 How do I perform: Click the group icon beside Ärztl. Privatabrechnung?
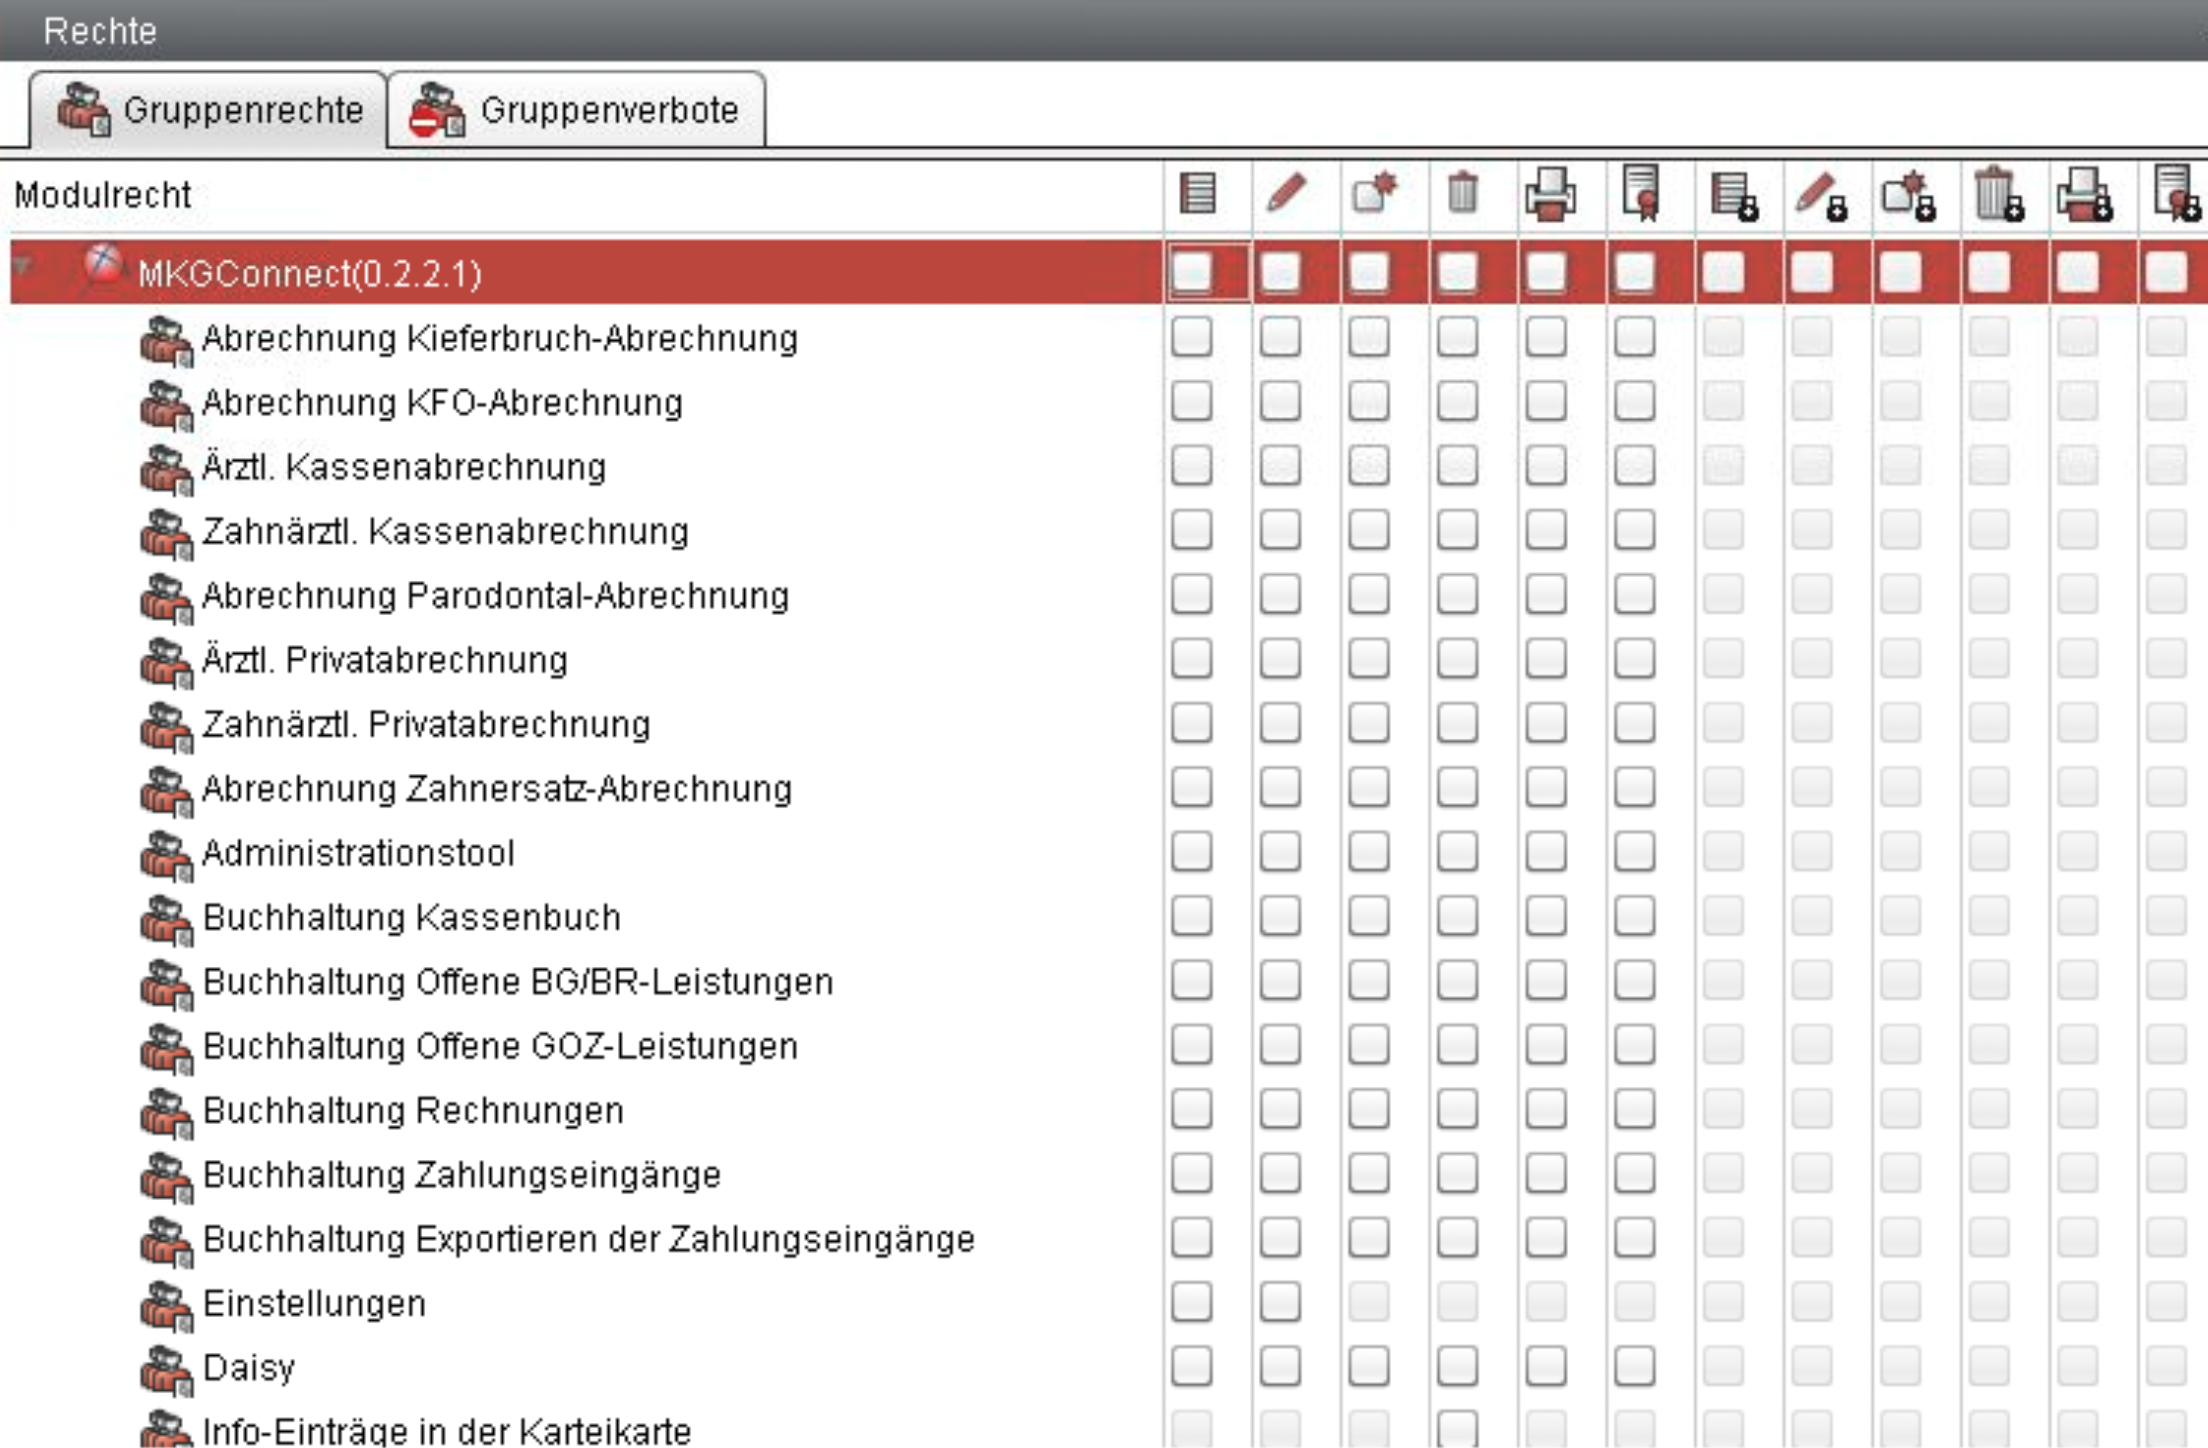(166, 662)
